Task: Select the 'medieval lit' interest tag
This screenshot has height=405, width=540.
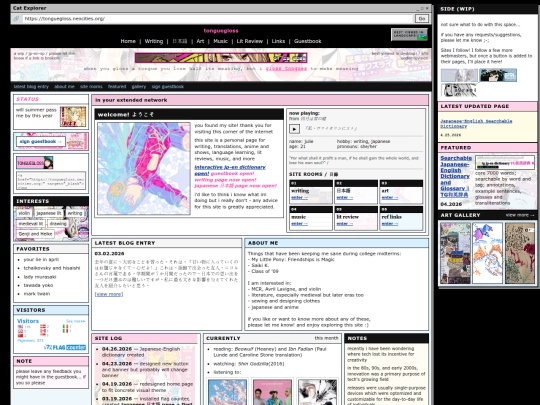Action: tap(31, 224)
